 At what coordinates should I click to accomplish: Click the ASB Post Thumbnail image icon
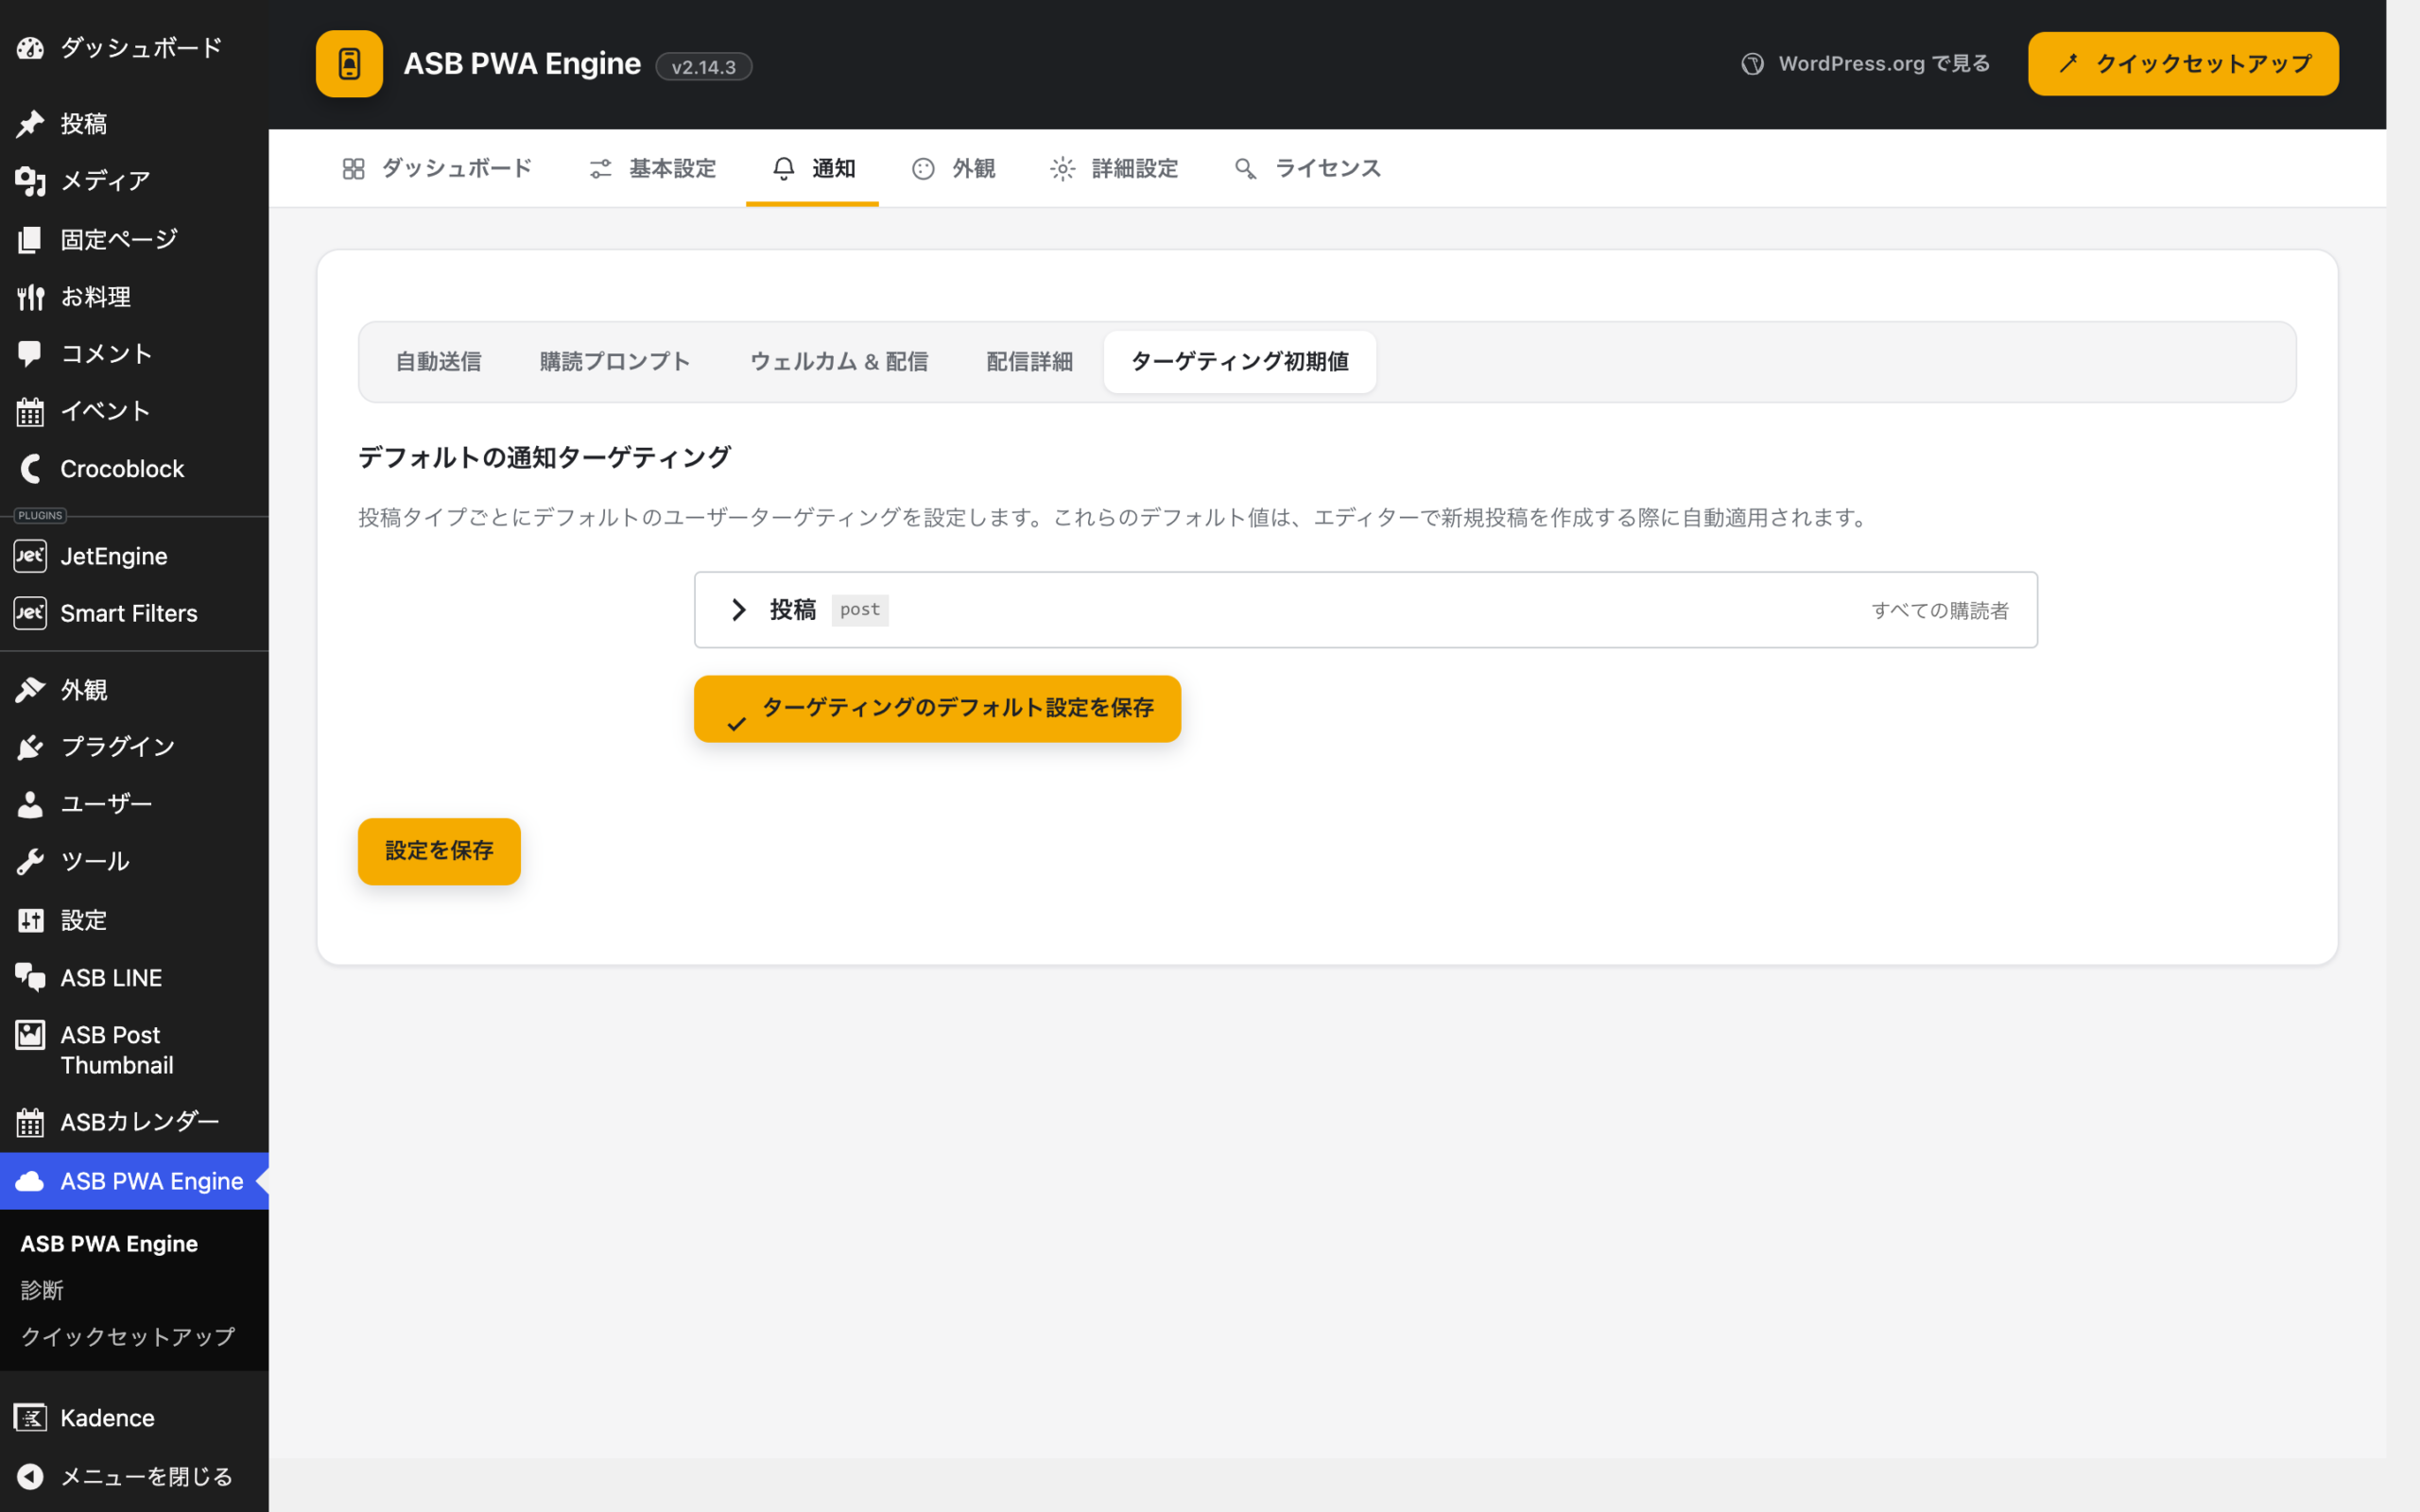[30, 1035]
